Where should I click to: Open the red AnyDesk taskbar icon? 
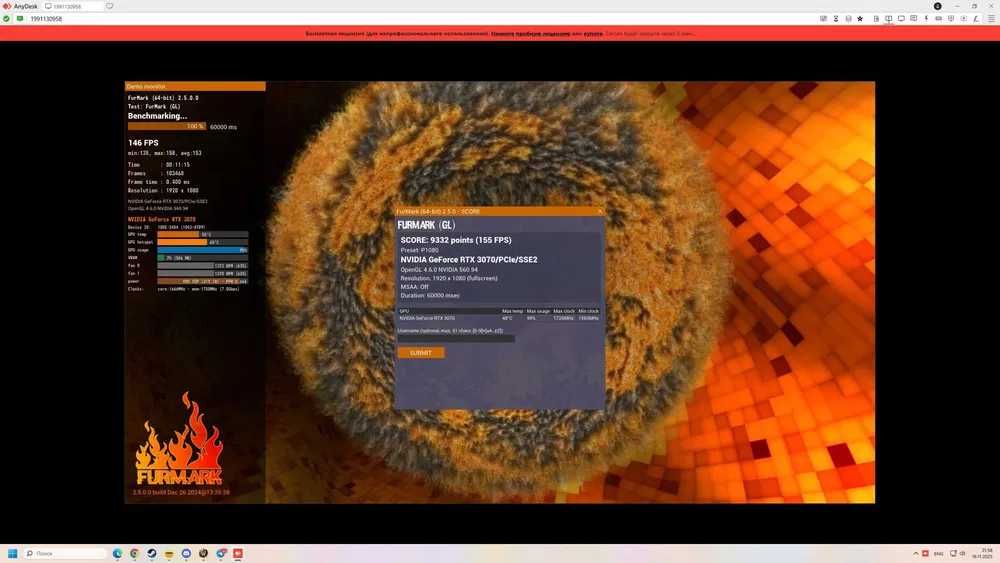pos(238,553)
